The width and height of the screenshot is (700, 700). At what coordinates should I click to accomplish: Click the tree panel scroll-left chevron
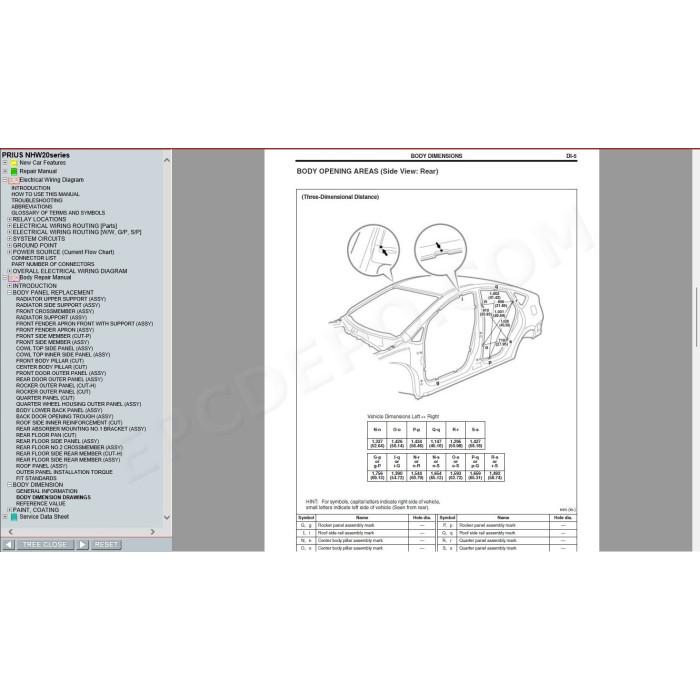[11, 532]
